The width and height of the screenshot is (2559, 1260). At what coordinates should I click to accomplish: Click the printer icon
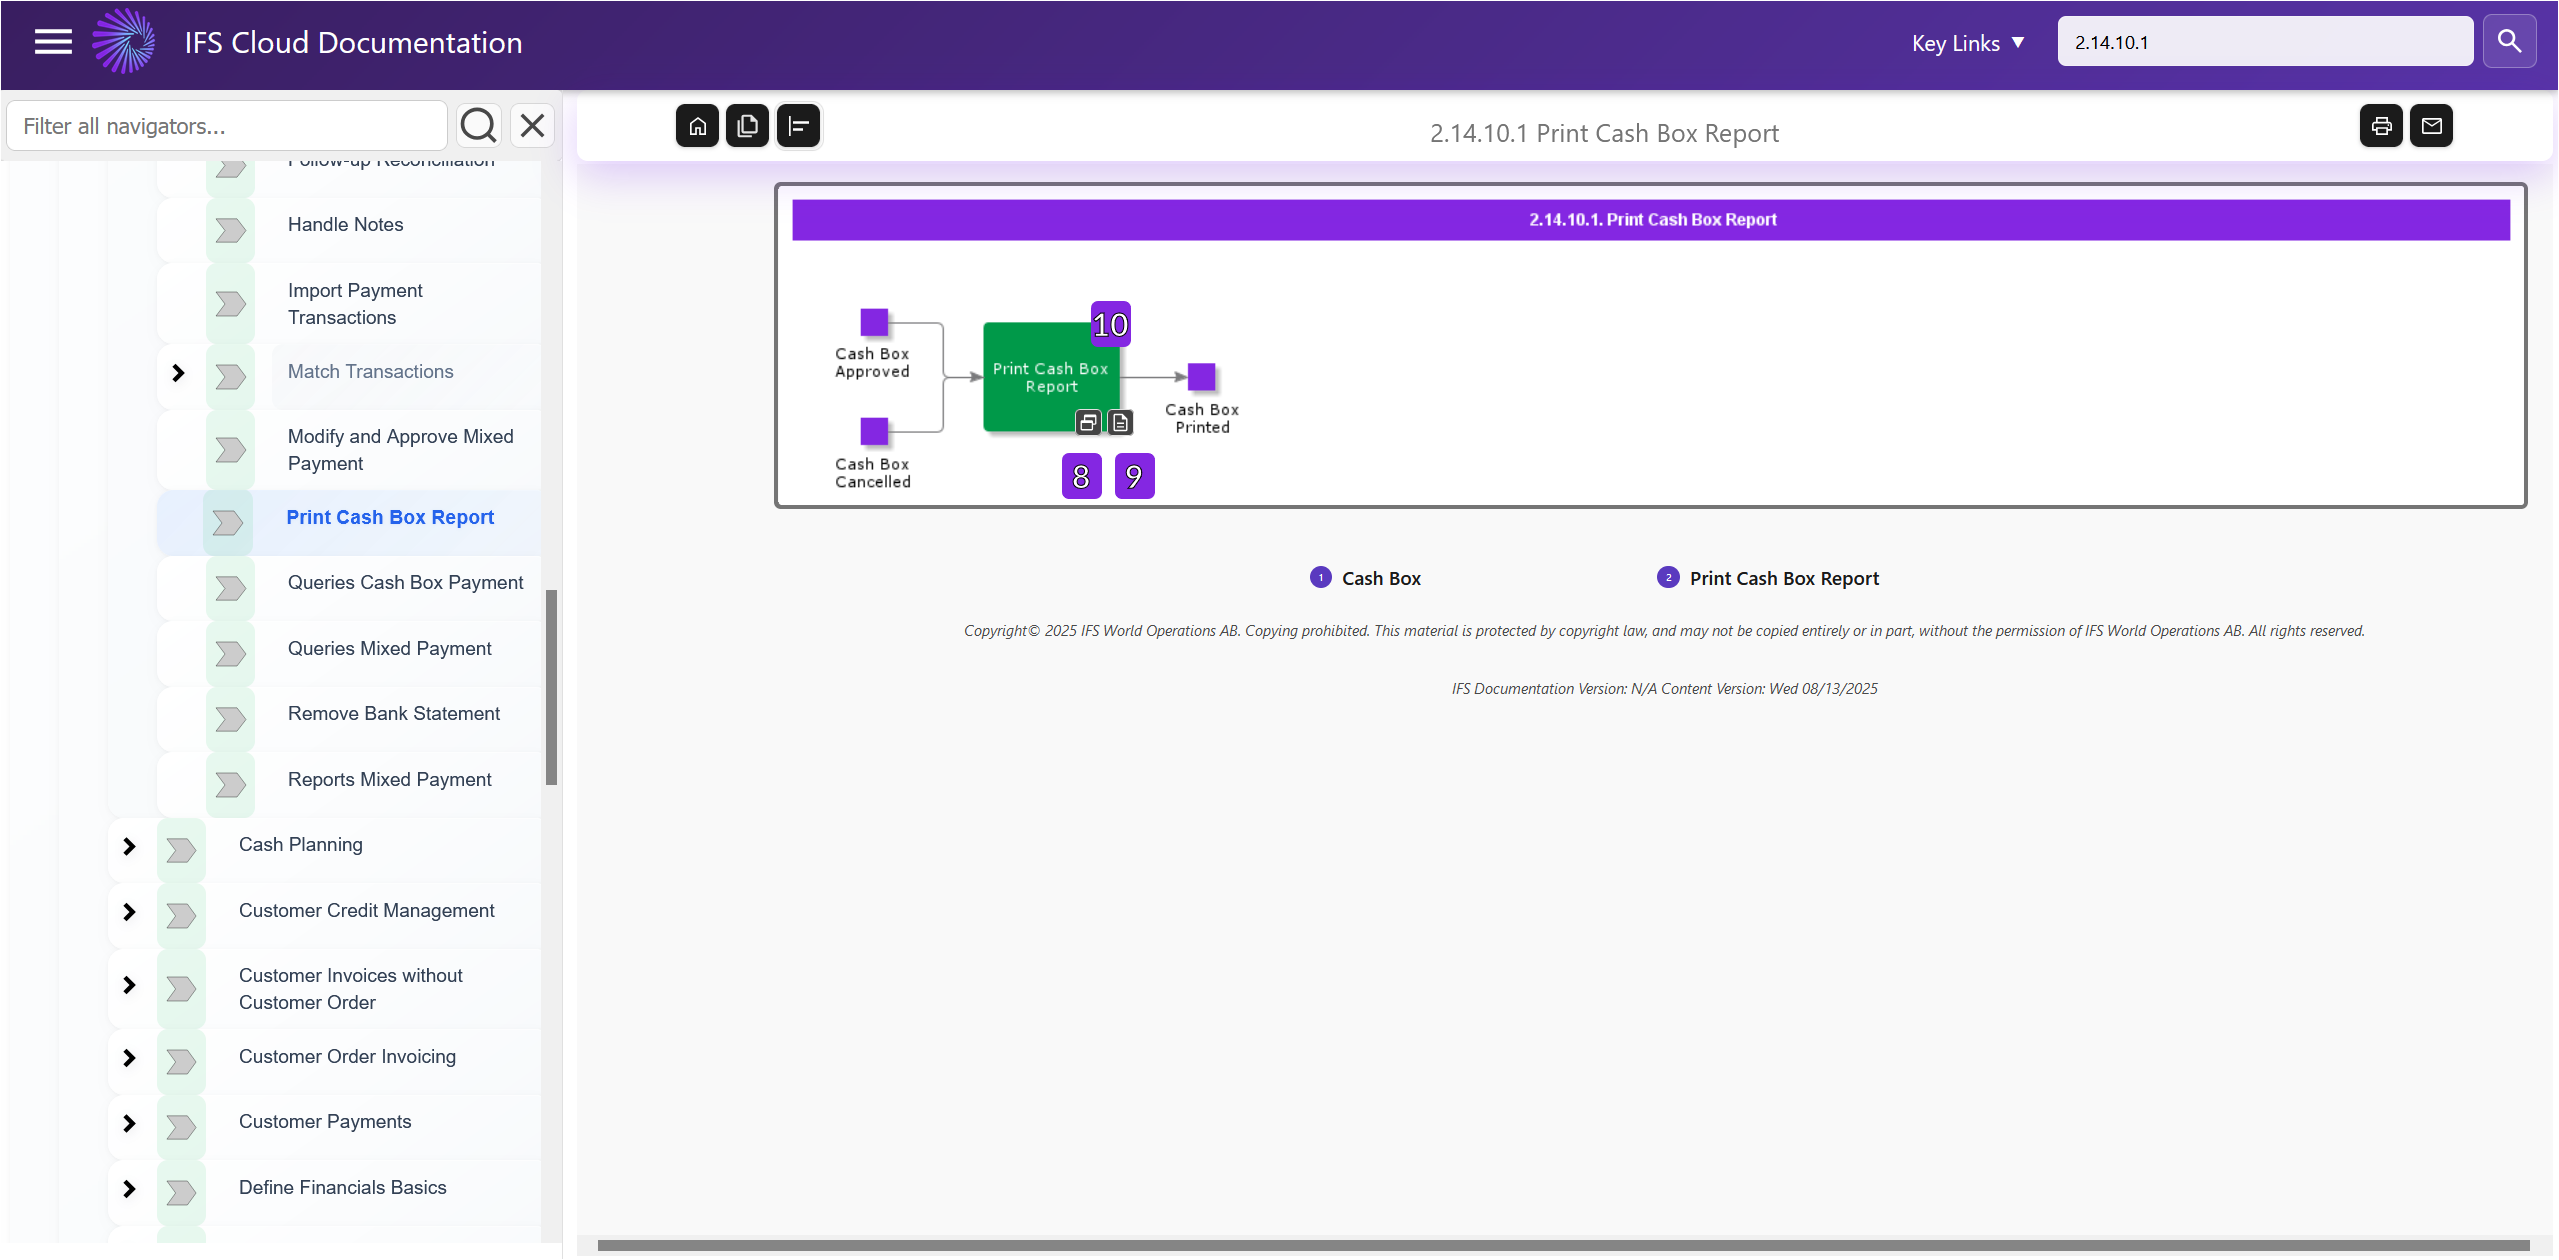coord(2381,126)
